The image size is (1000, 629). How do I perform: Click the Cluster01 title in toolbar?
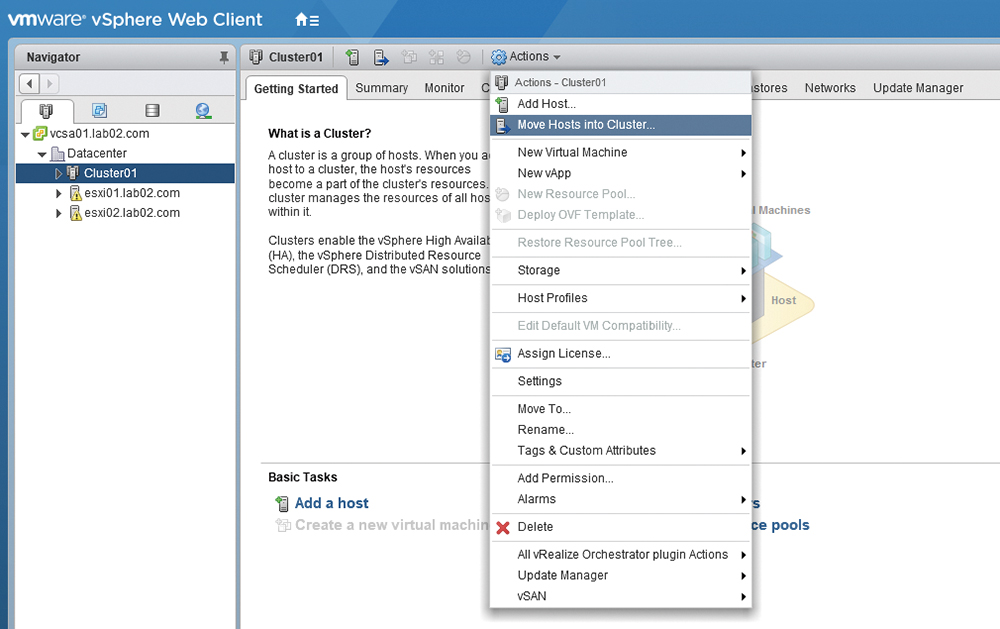296,57
